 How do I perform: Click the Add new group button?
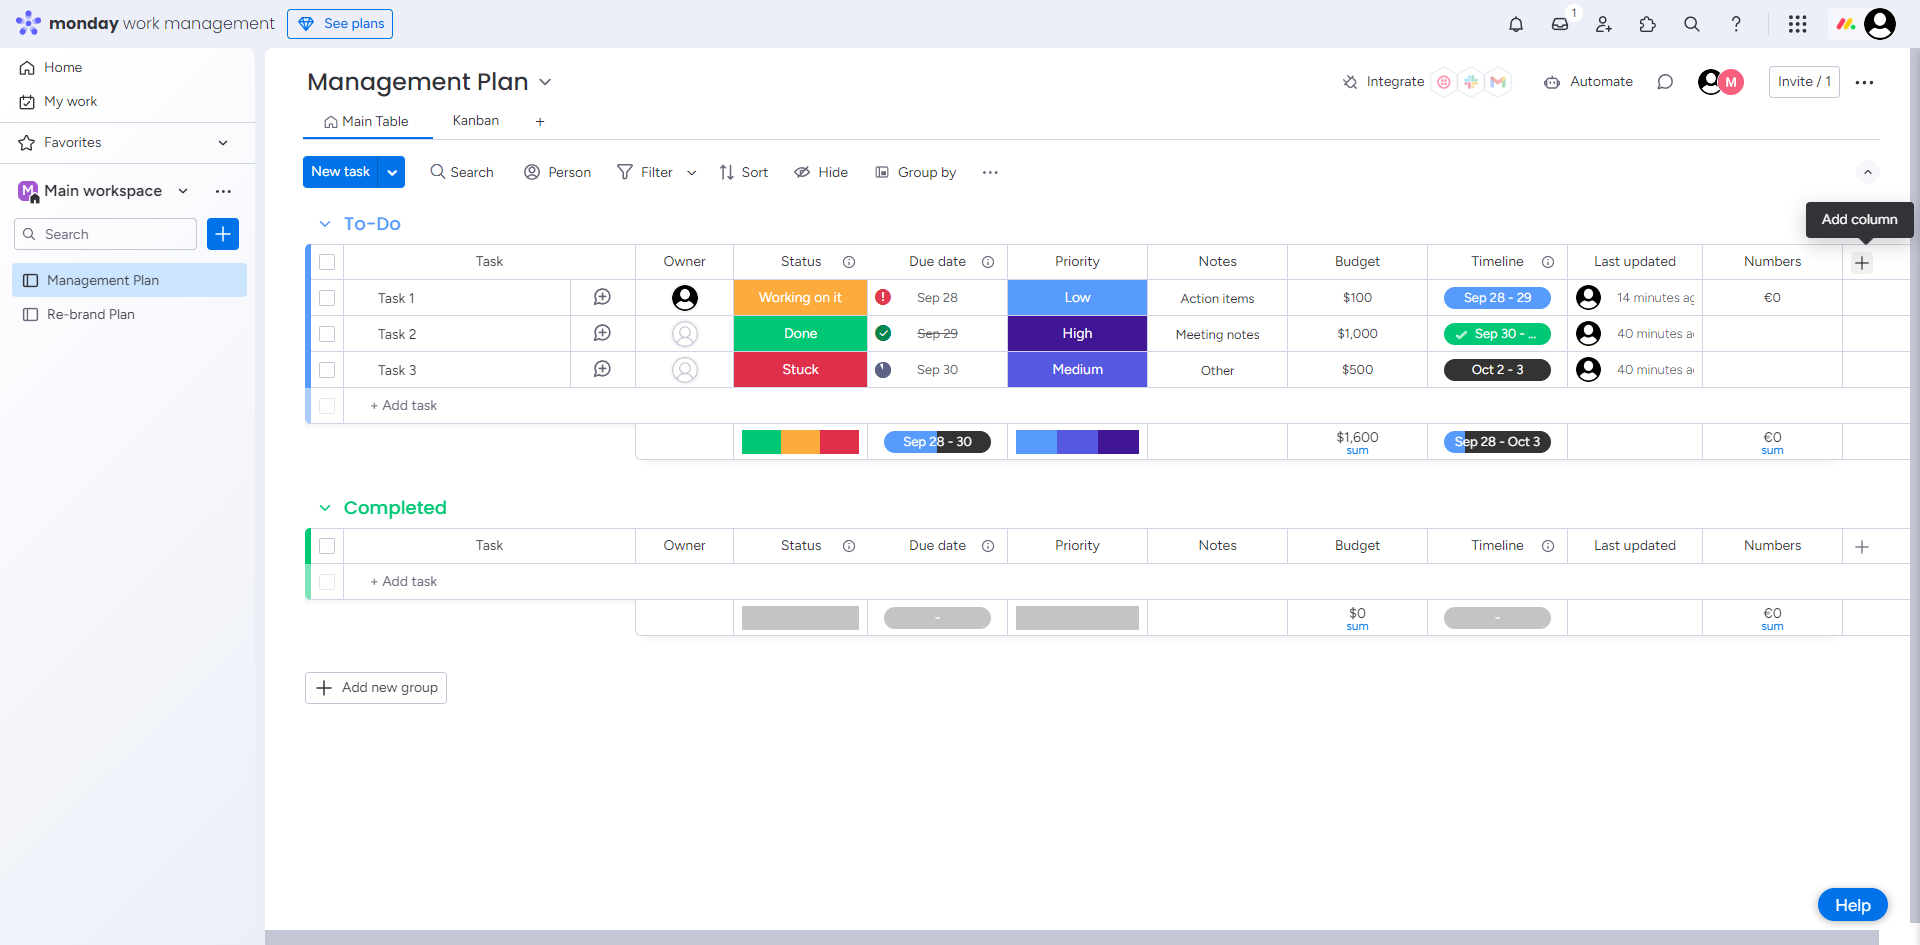[x=376, y=688]
